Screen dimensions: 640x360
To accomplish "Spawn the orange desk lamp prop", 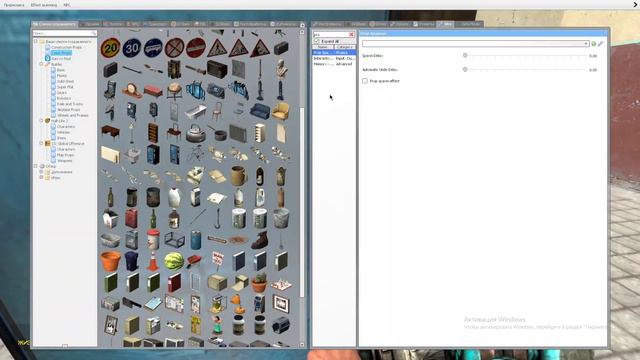I will click(238, 303).
